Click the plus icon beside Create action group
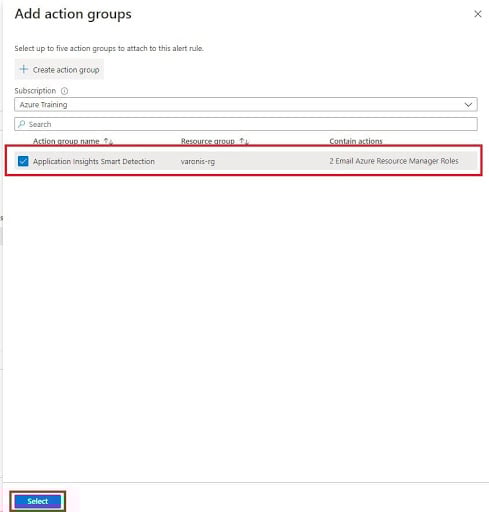Image resolution: width=489 pixels, height=512 pixels. (24, 69)
